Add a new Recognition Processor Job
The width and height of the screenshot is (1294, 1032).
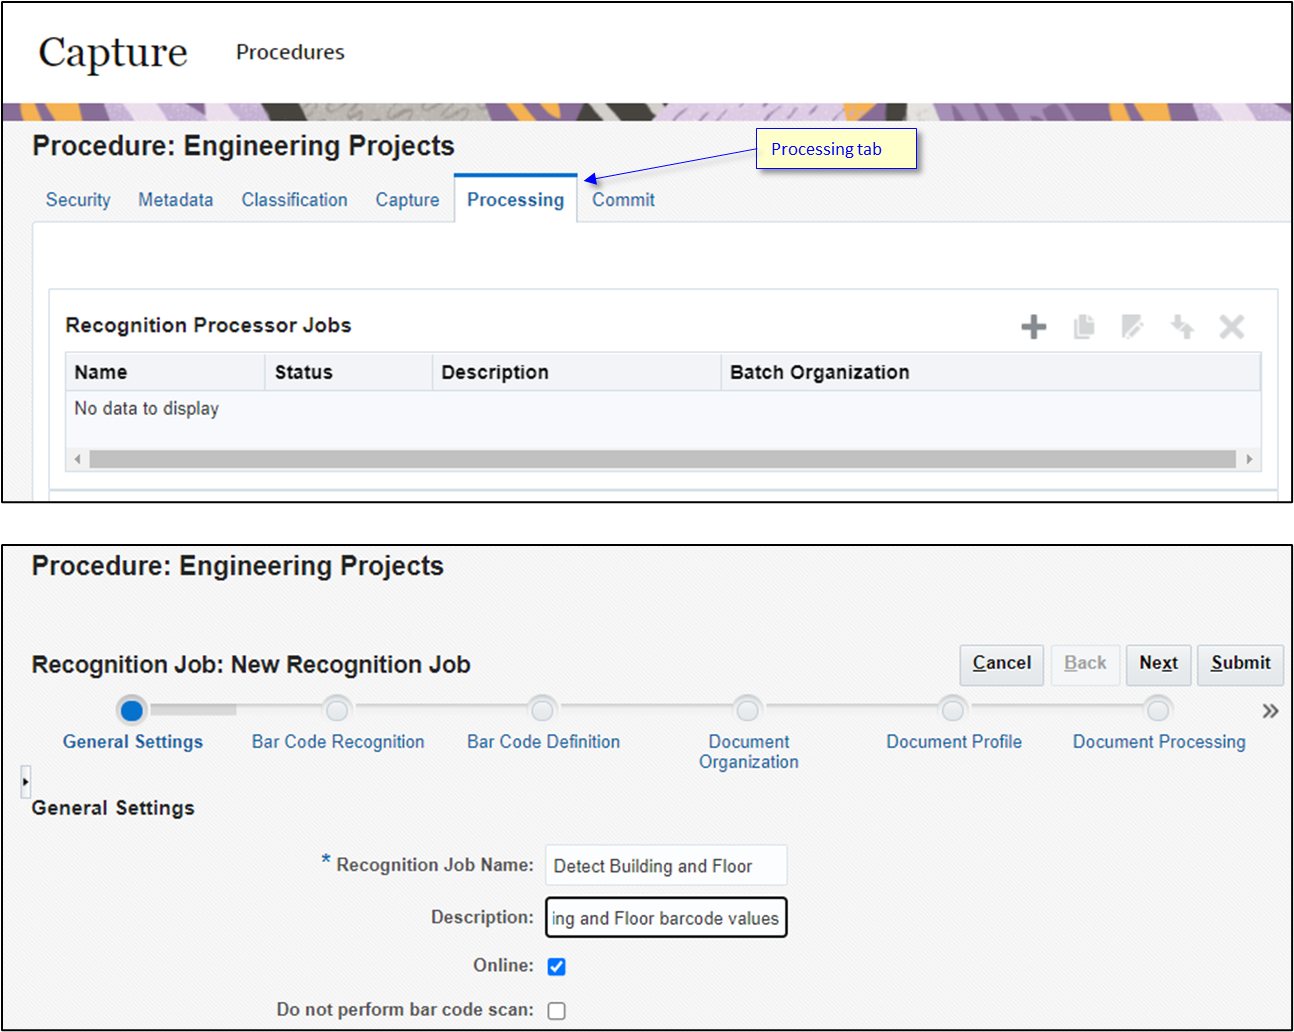[x=1033, y=326]
